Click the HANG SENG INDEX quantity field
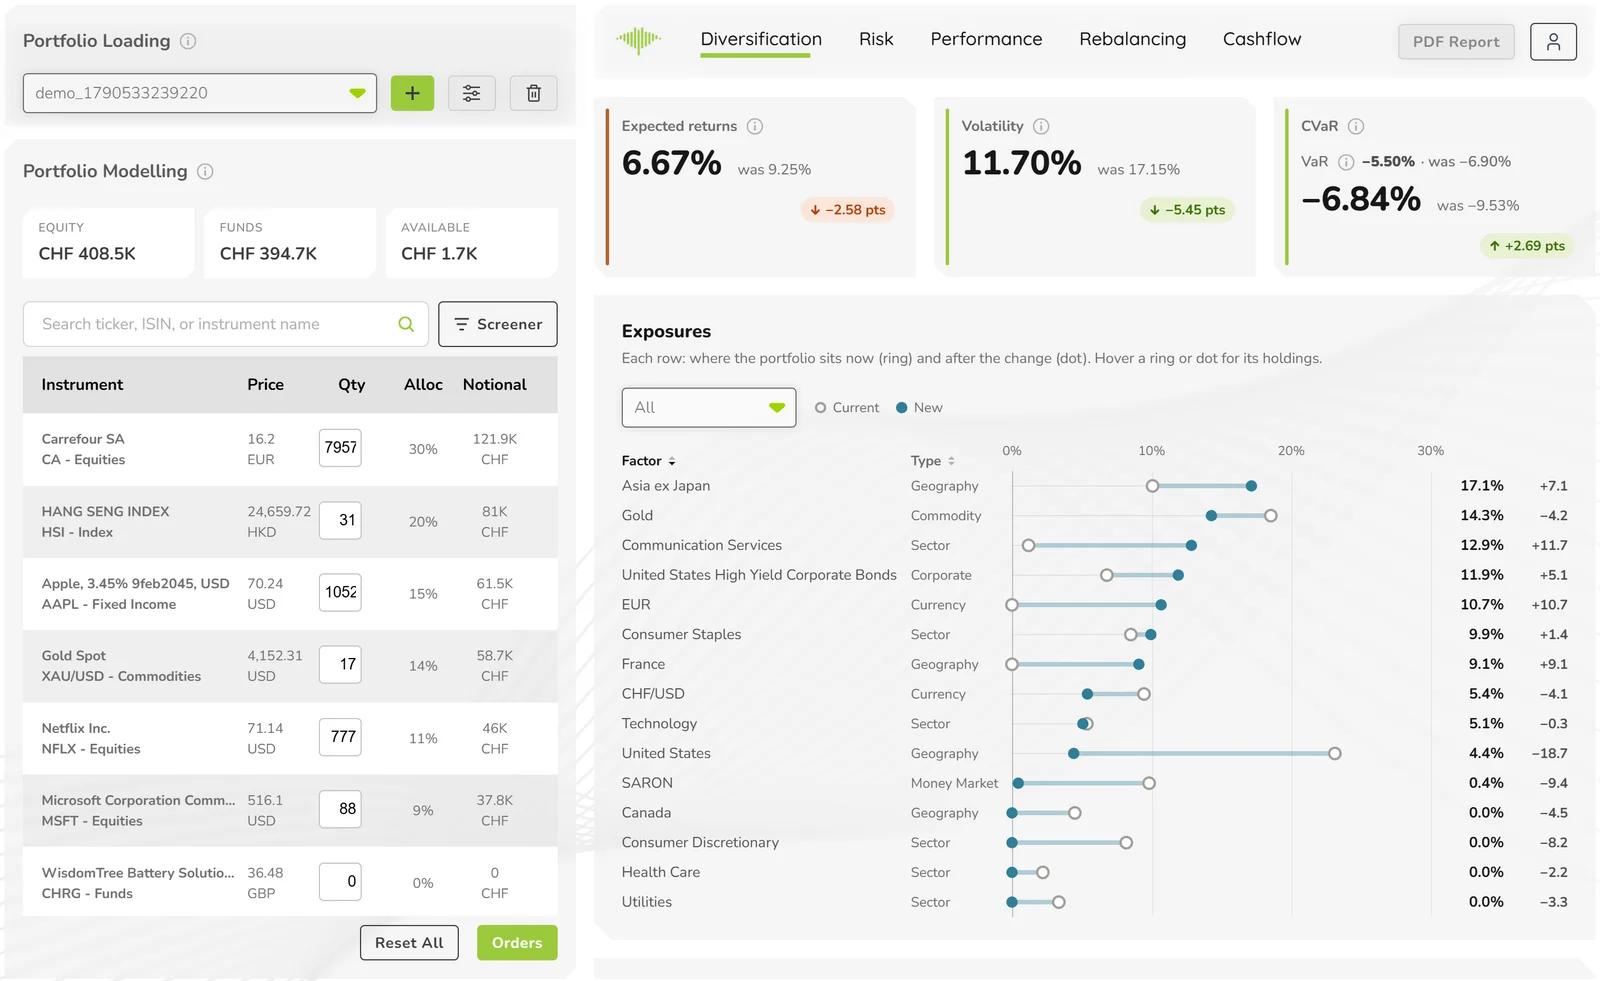The width and height of the screenshot is (1600, 981). pos(340,520)
